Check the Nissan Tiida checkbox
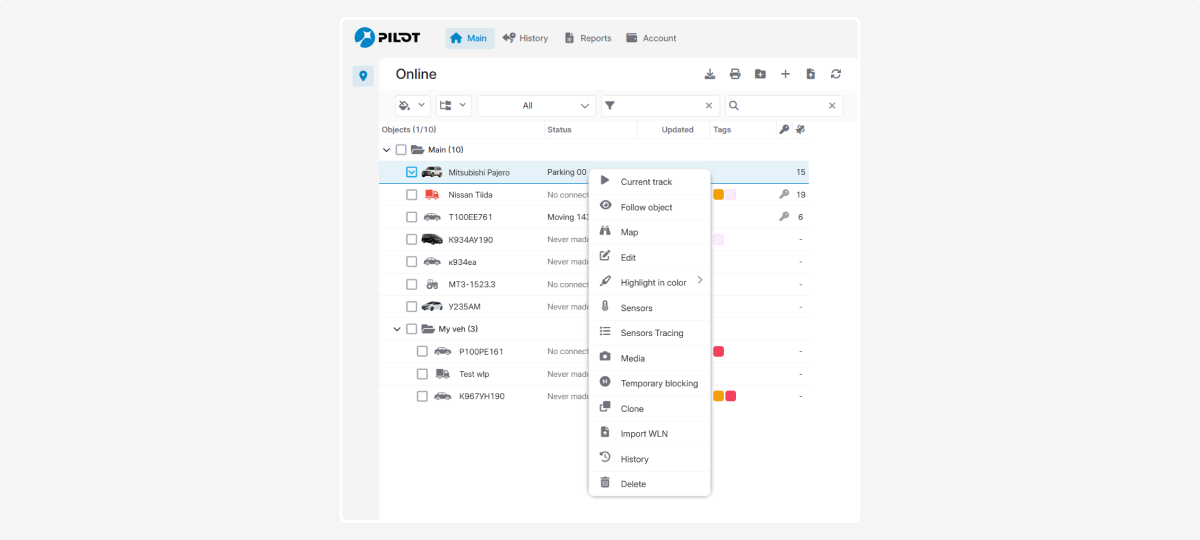1200x540 pixels. (412, 195)
